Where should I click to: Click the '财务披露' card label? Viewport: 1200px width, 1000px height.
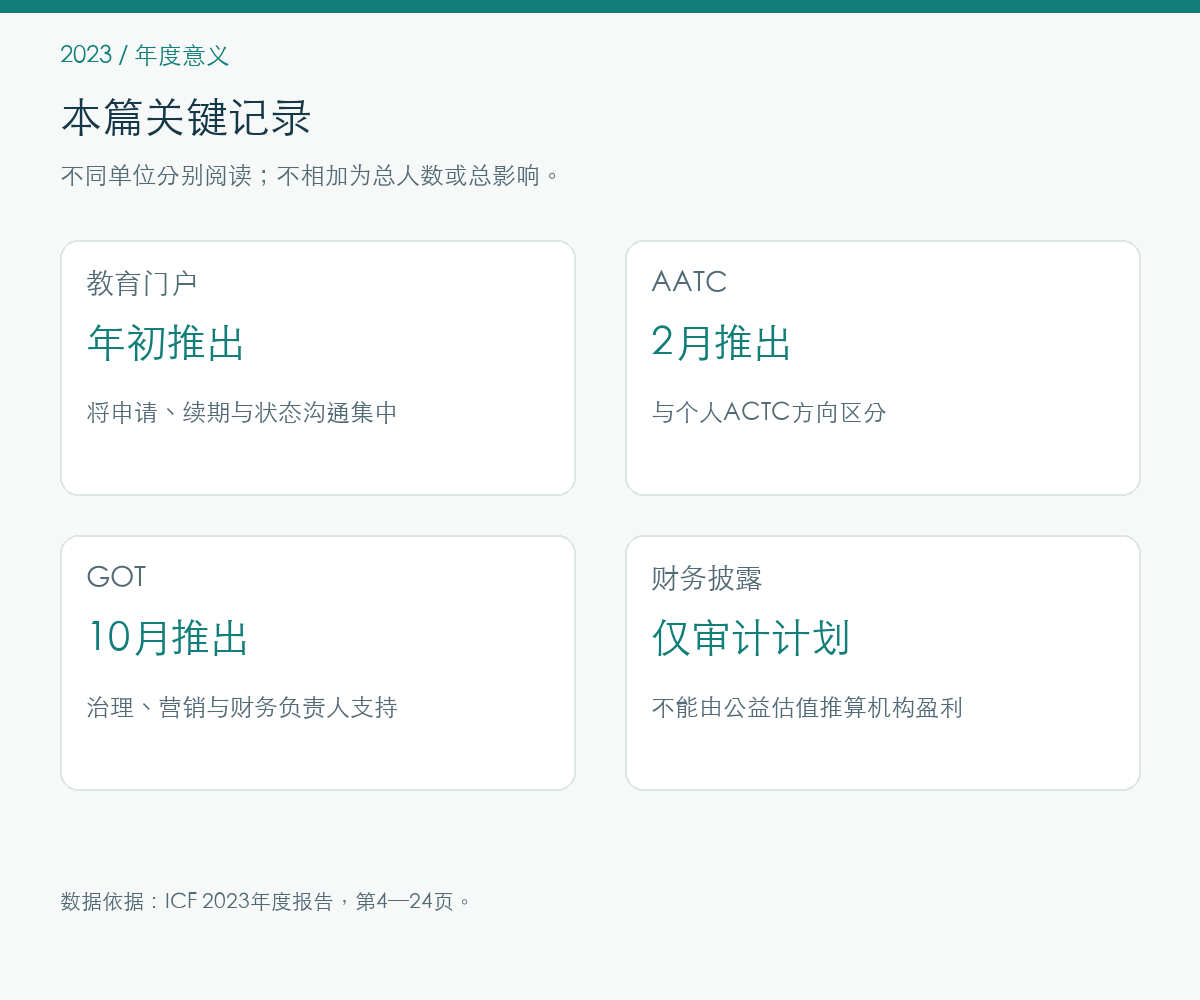[x=707, y=578]
